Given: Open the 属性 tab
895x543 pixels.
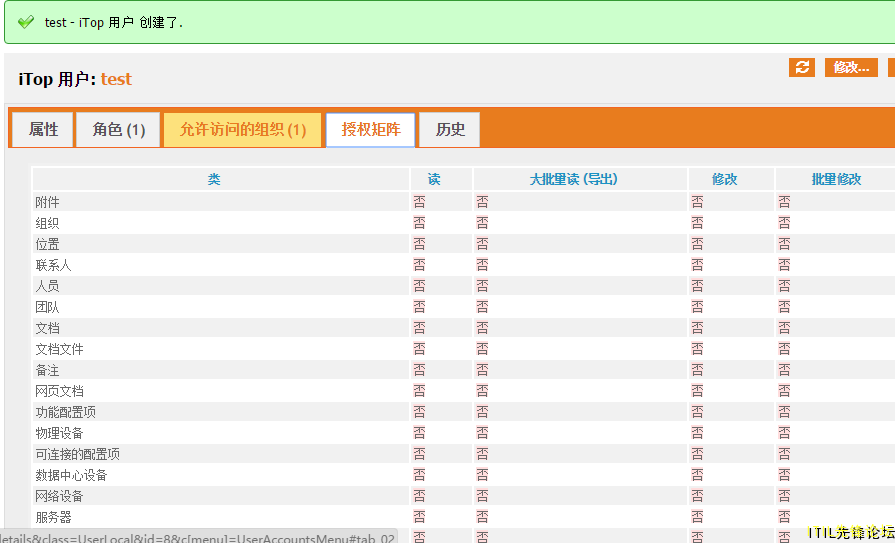Looking at the screenshot, I should click(43, 130).
